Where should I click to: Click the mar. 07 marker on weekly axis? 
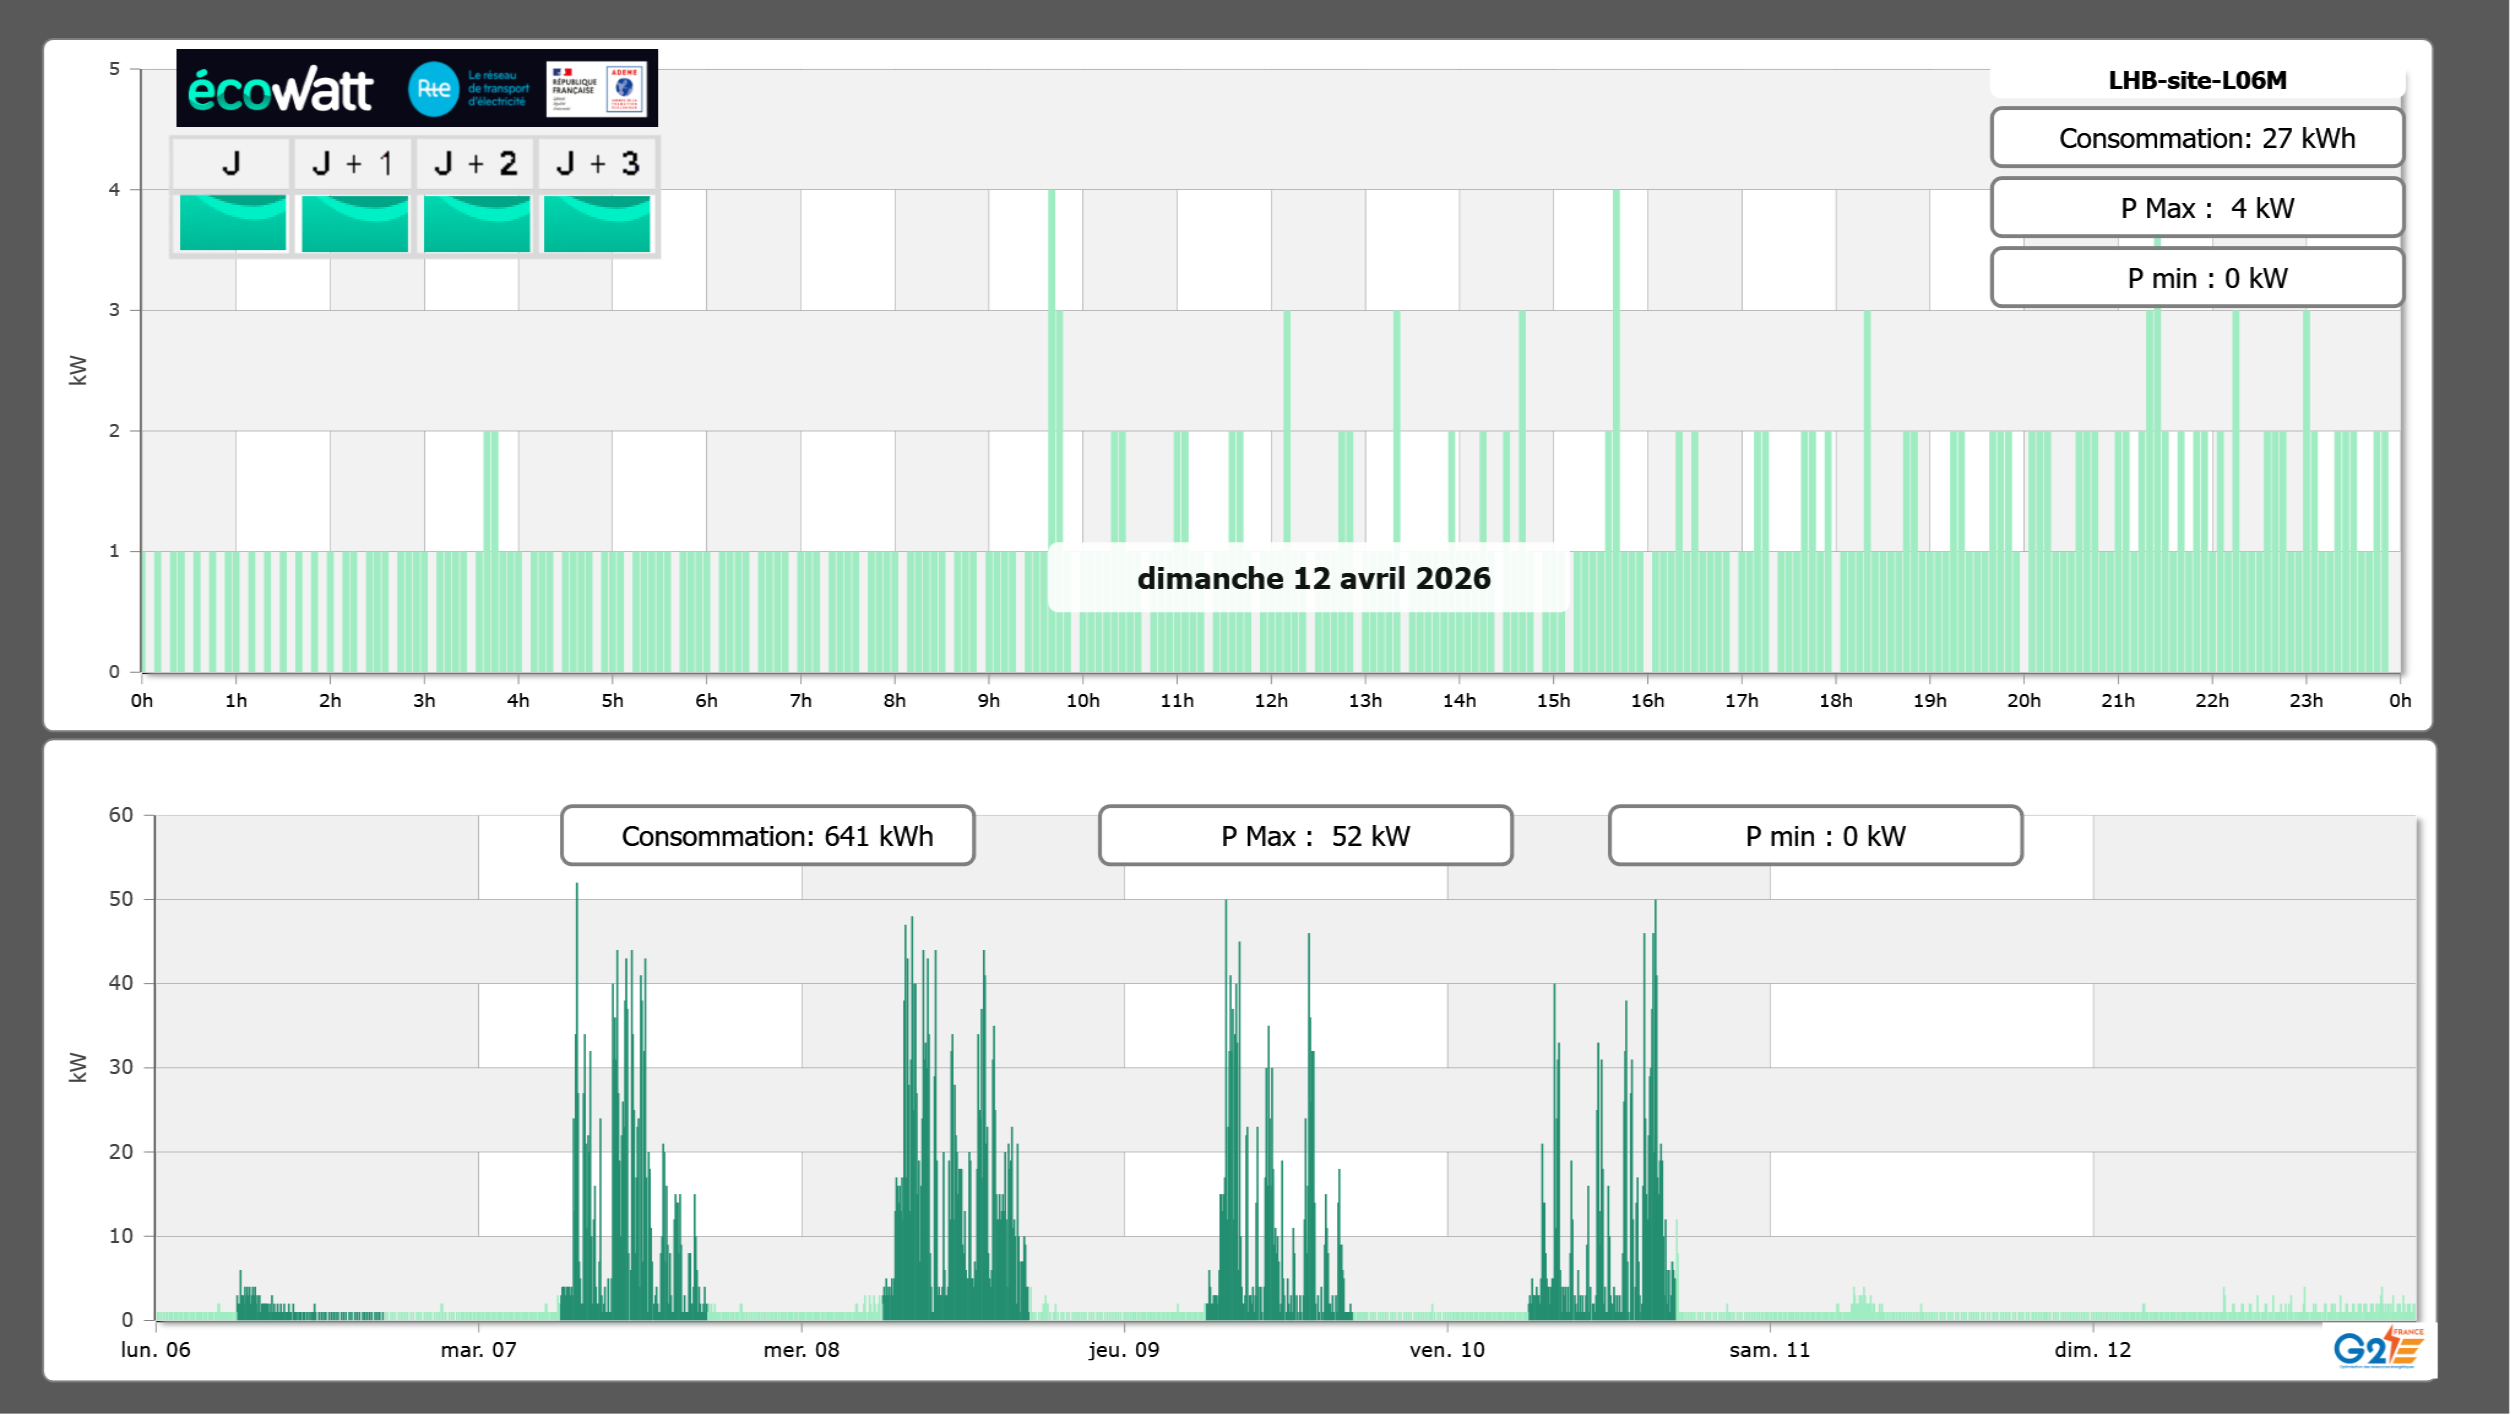(478, 1349)
